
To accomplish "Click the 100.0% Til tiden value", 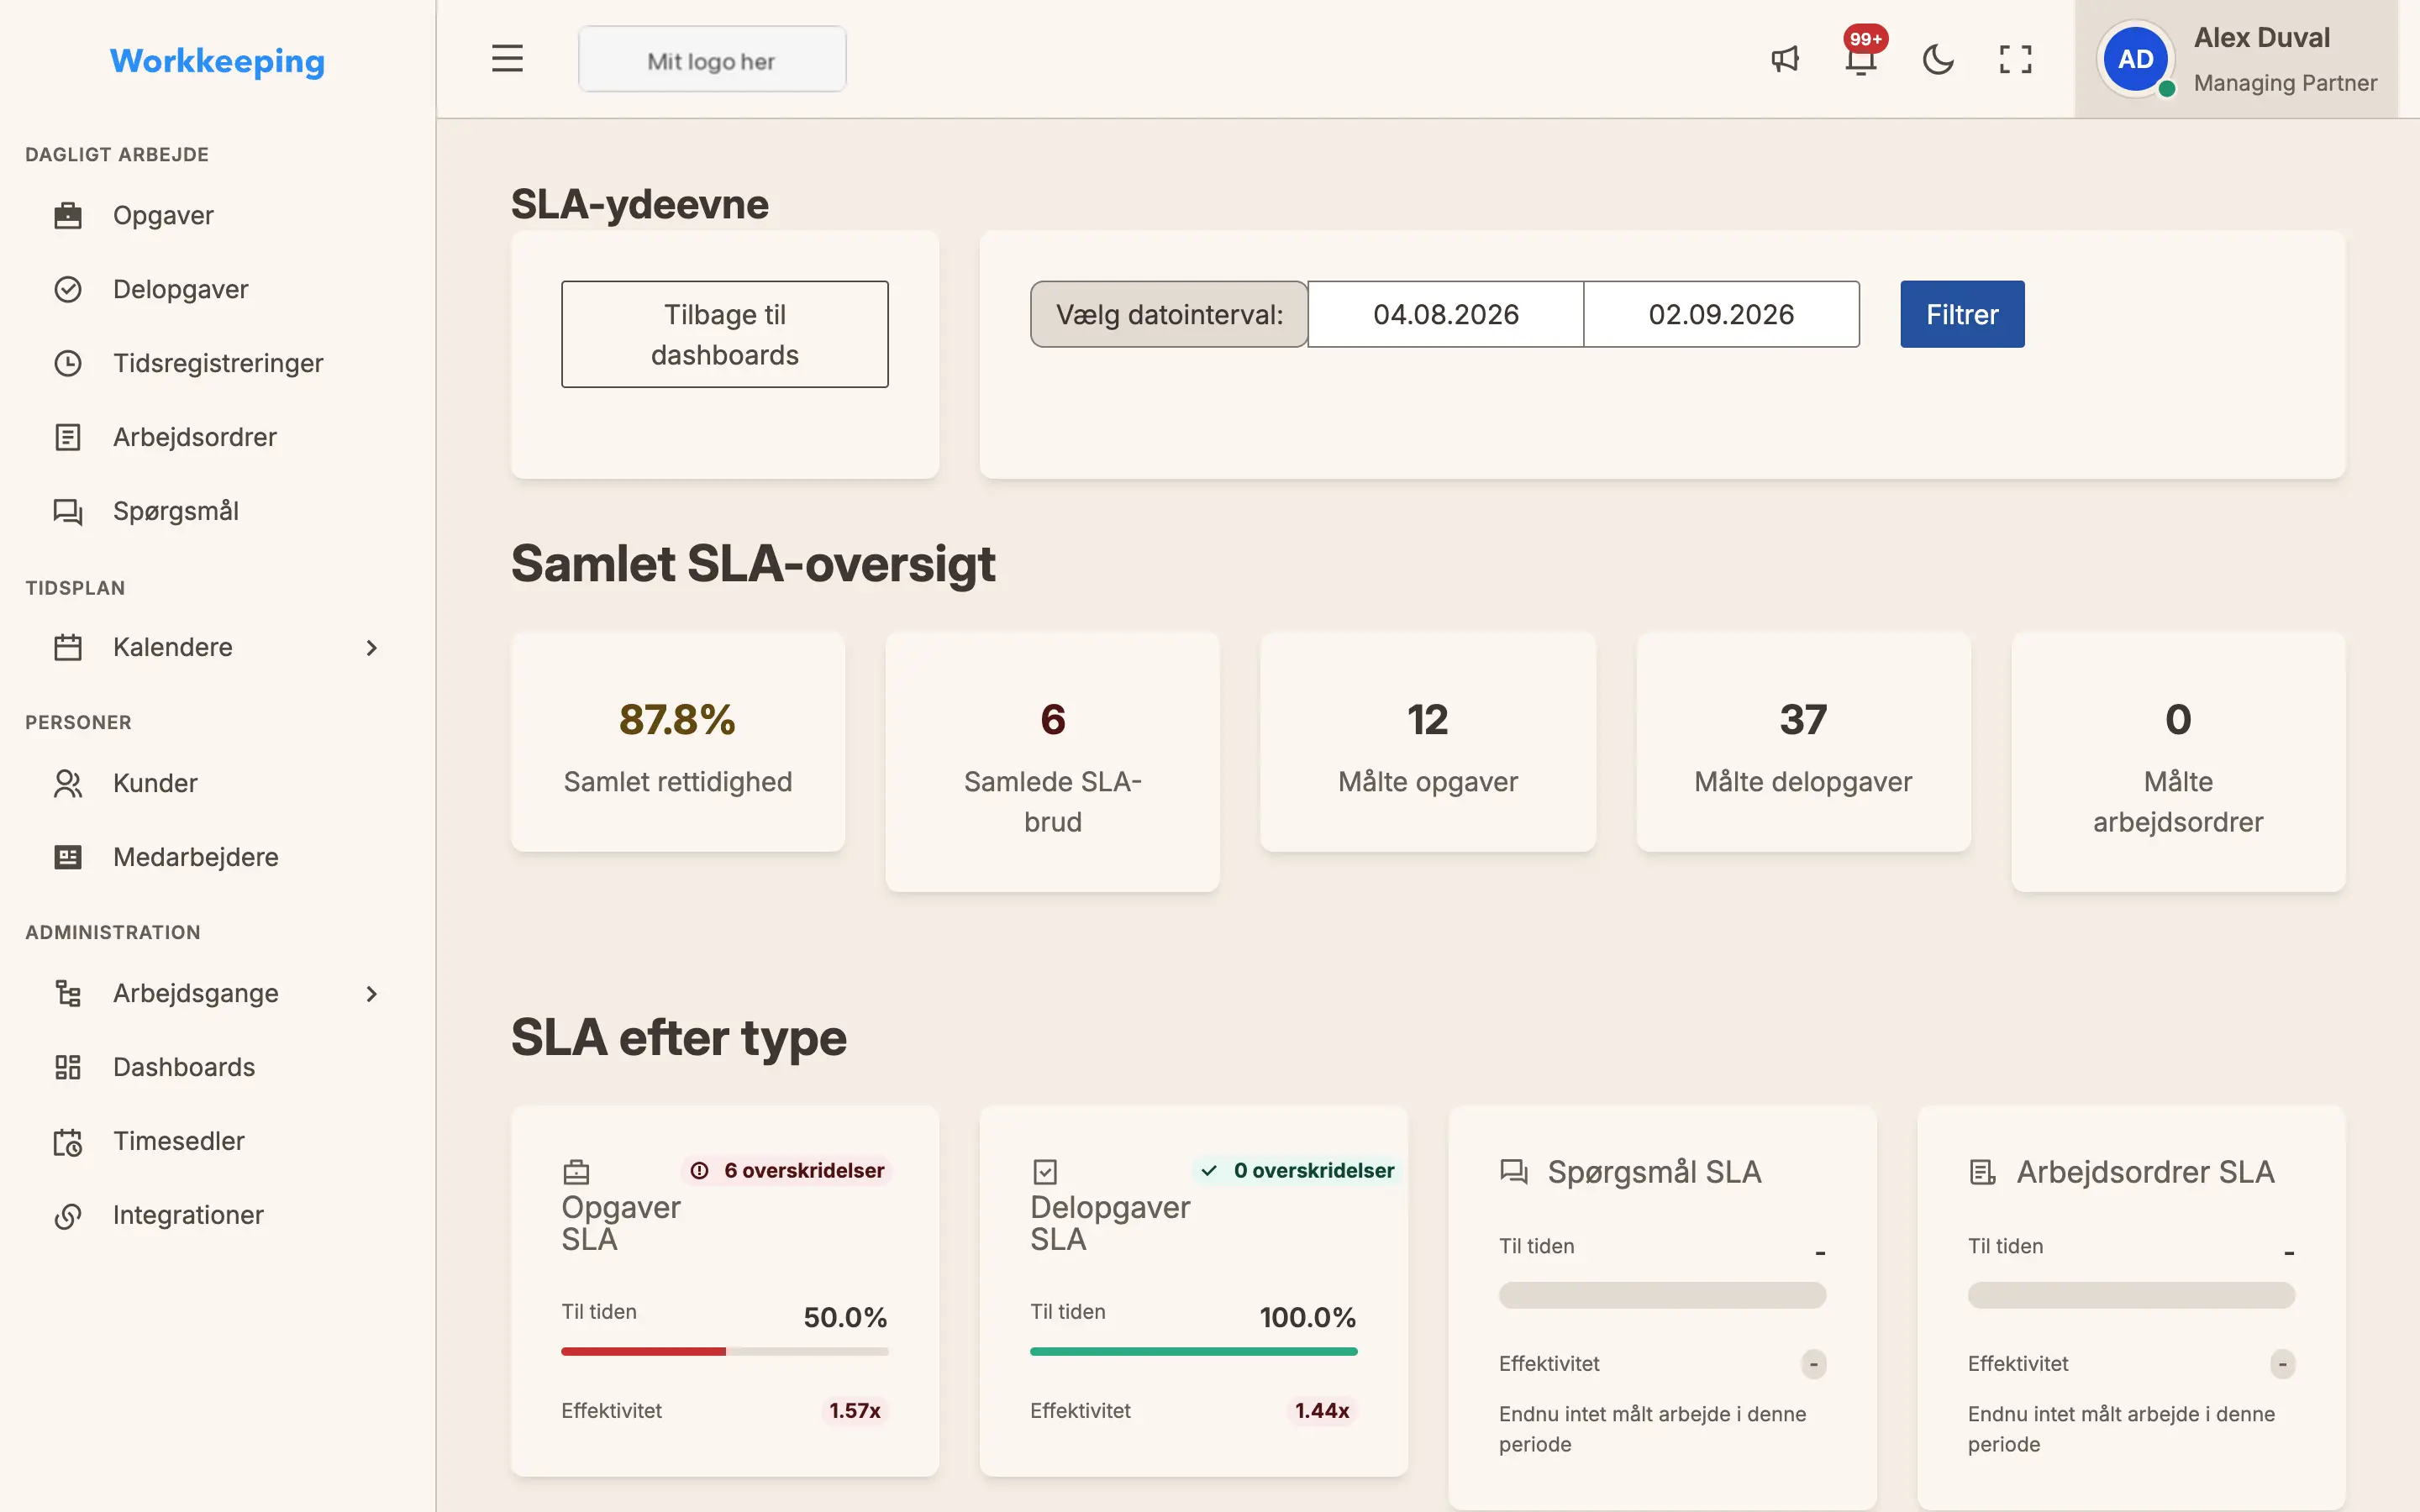I will click(x=1307, y=1317).
